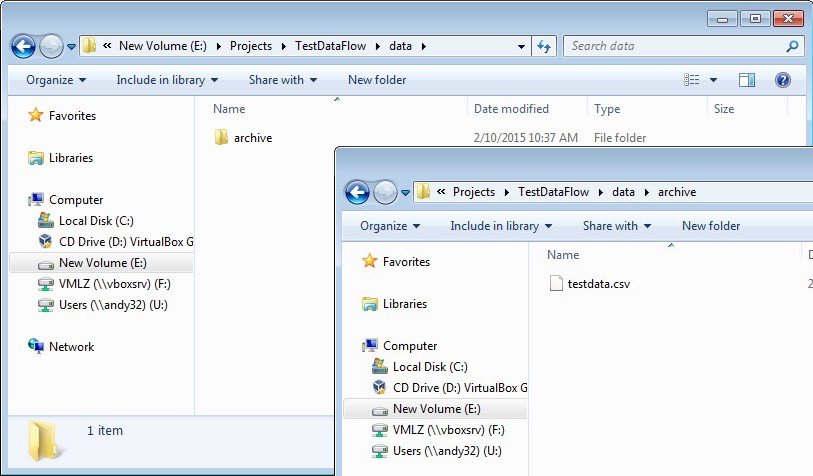This screenshot has width=813, height=476.
Task: Toggle the preview pane icon
Action: (747, 80)
